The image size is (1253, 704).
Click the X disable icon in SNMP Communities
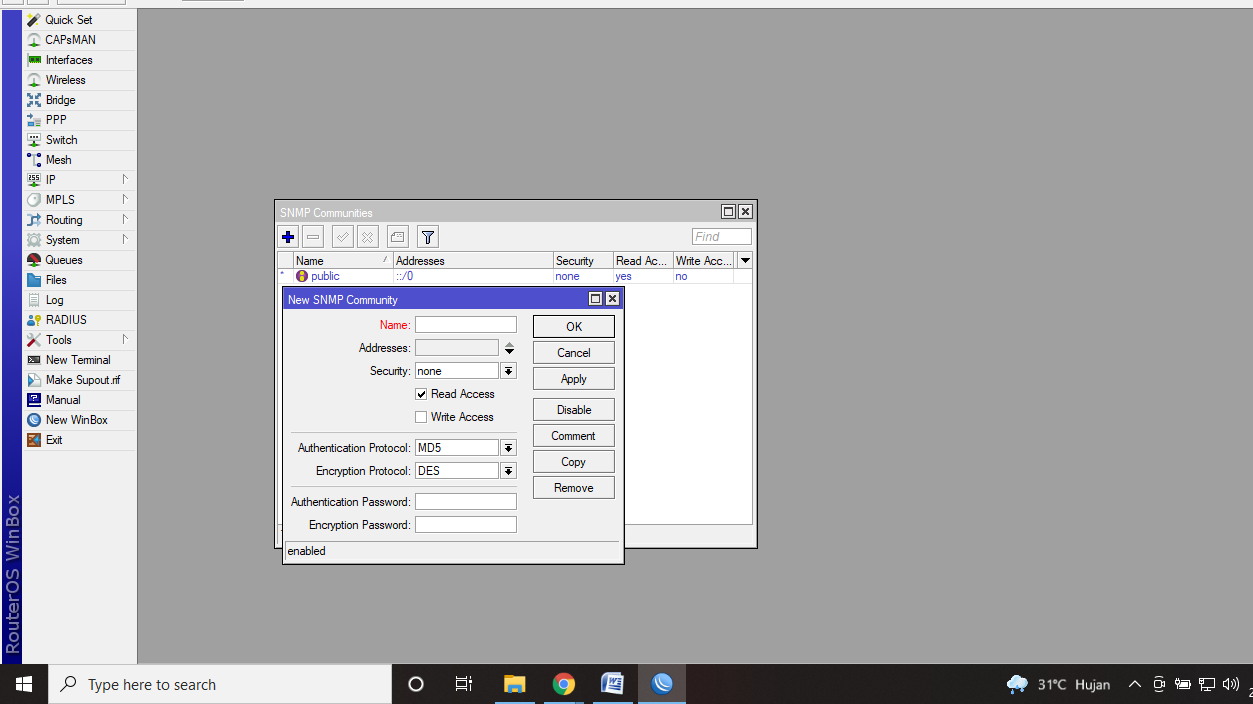pyautogui.click(x=367, y=237)
